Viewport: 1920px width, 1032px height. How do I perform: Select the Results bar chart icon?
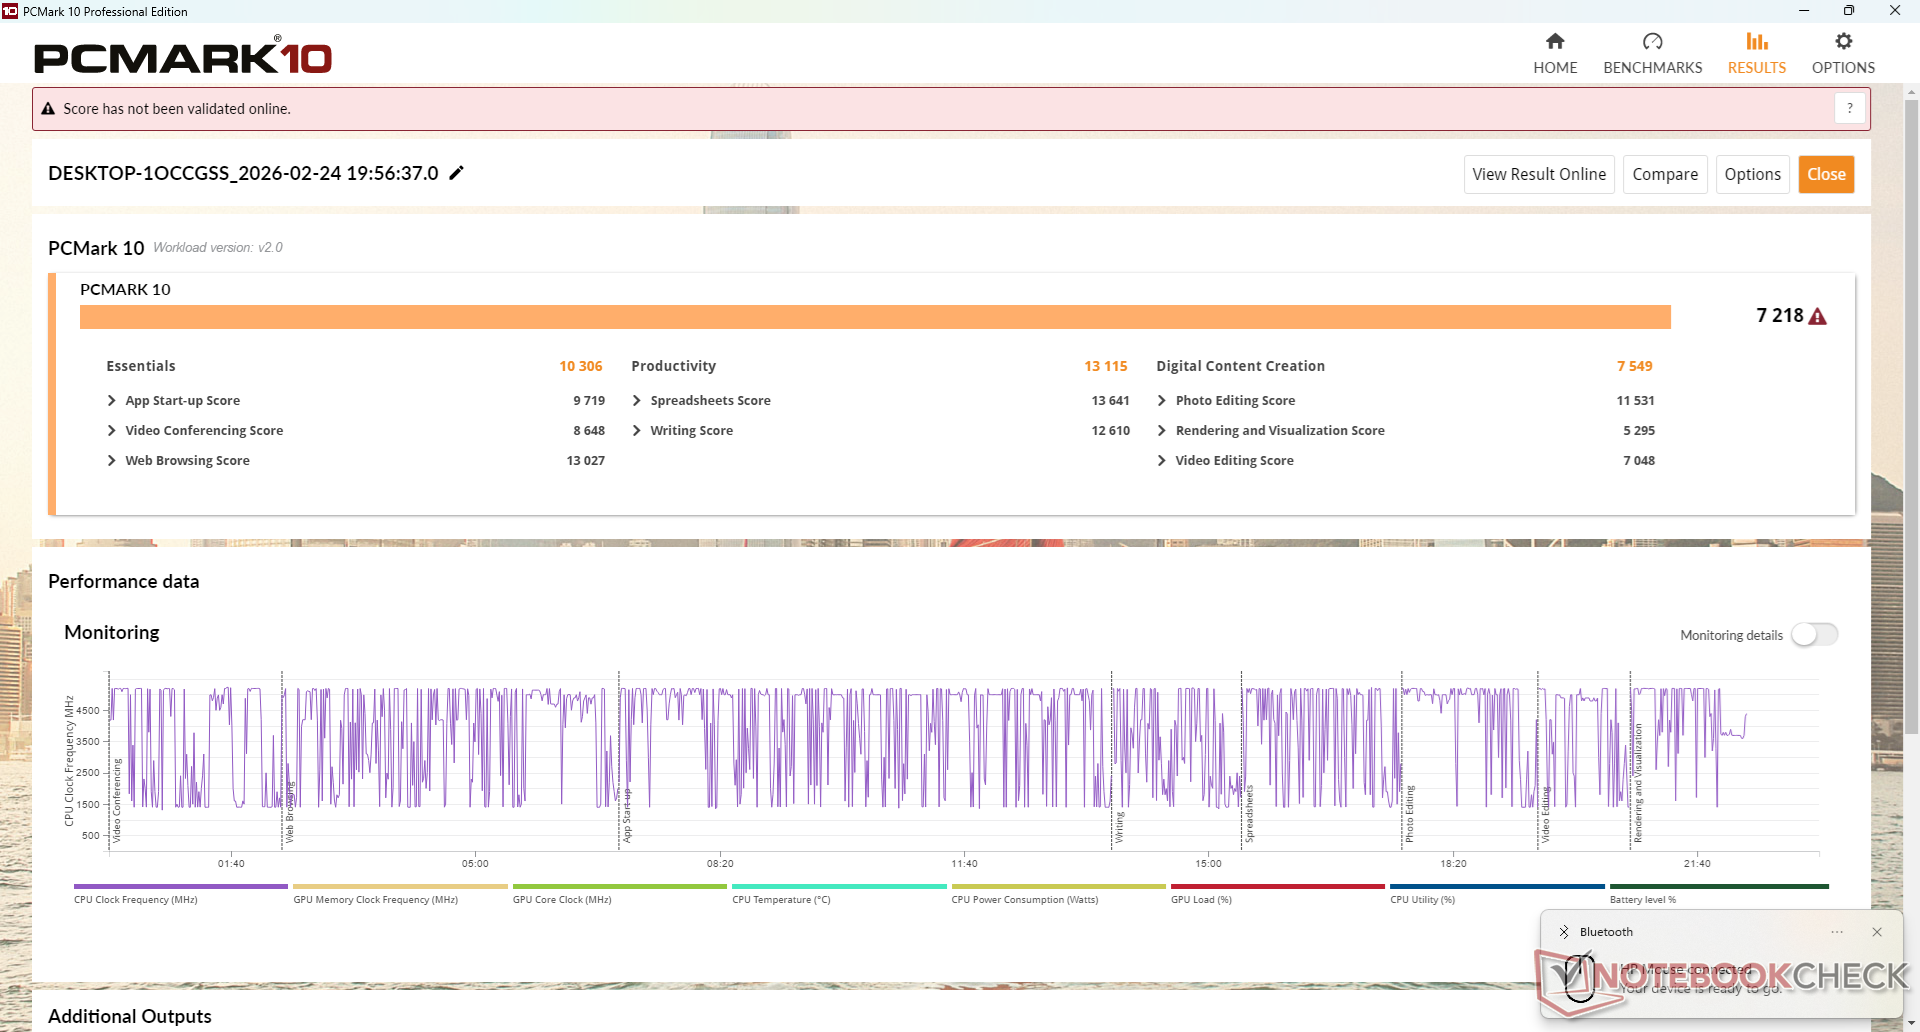coord(1756,42)
